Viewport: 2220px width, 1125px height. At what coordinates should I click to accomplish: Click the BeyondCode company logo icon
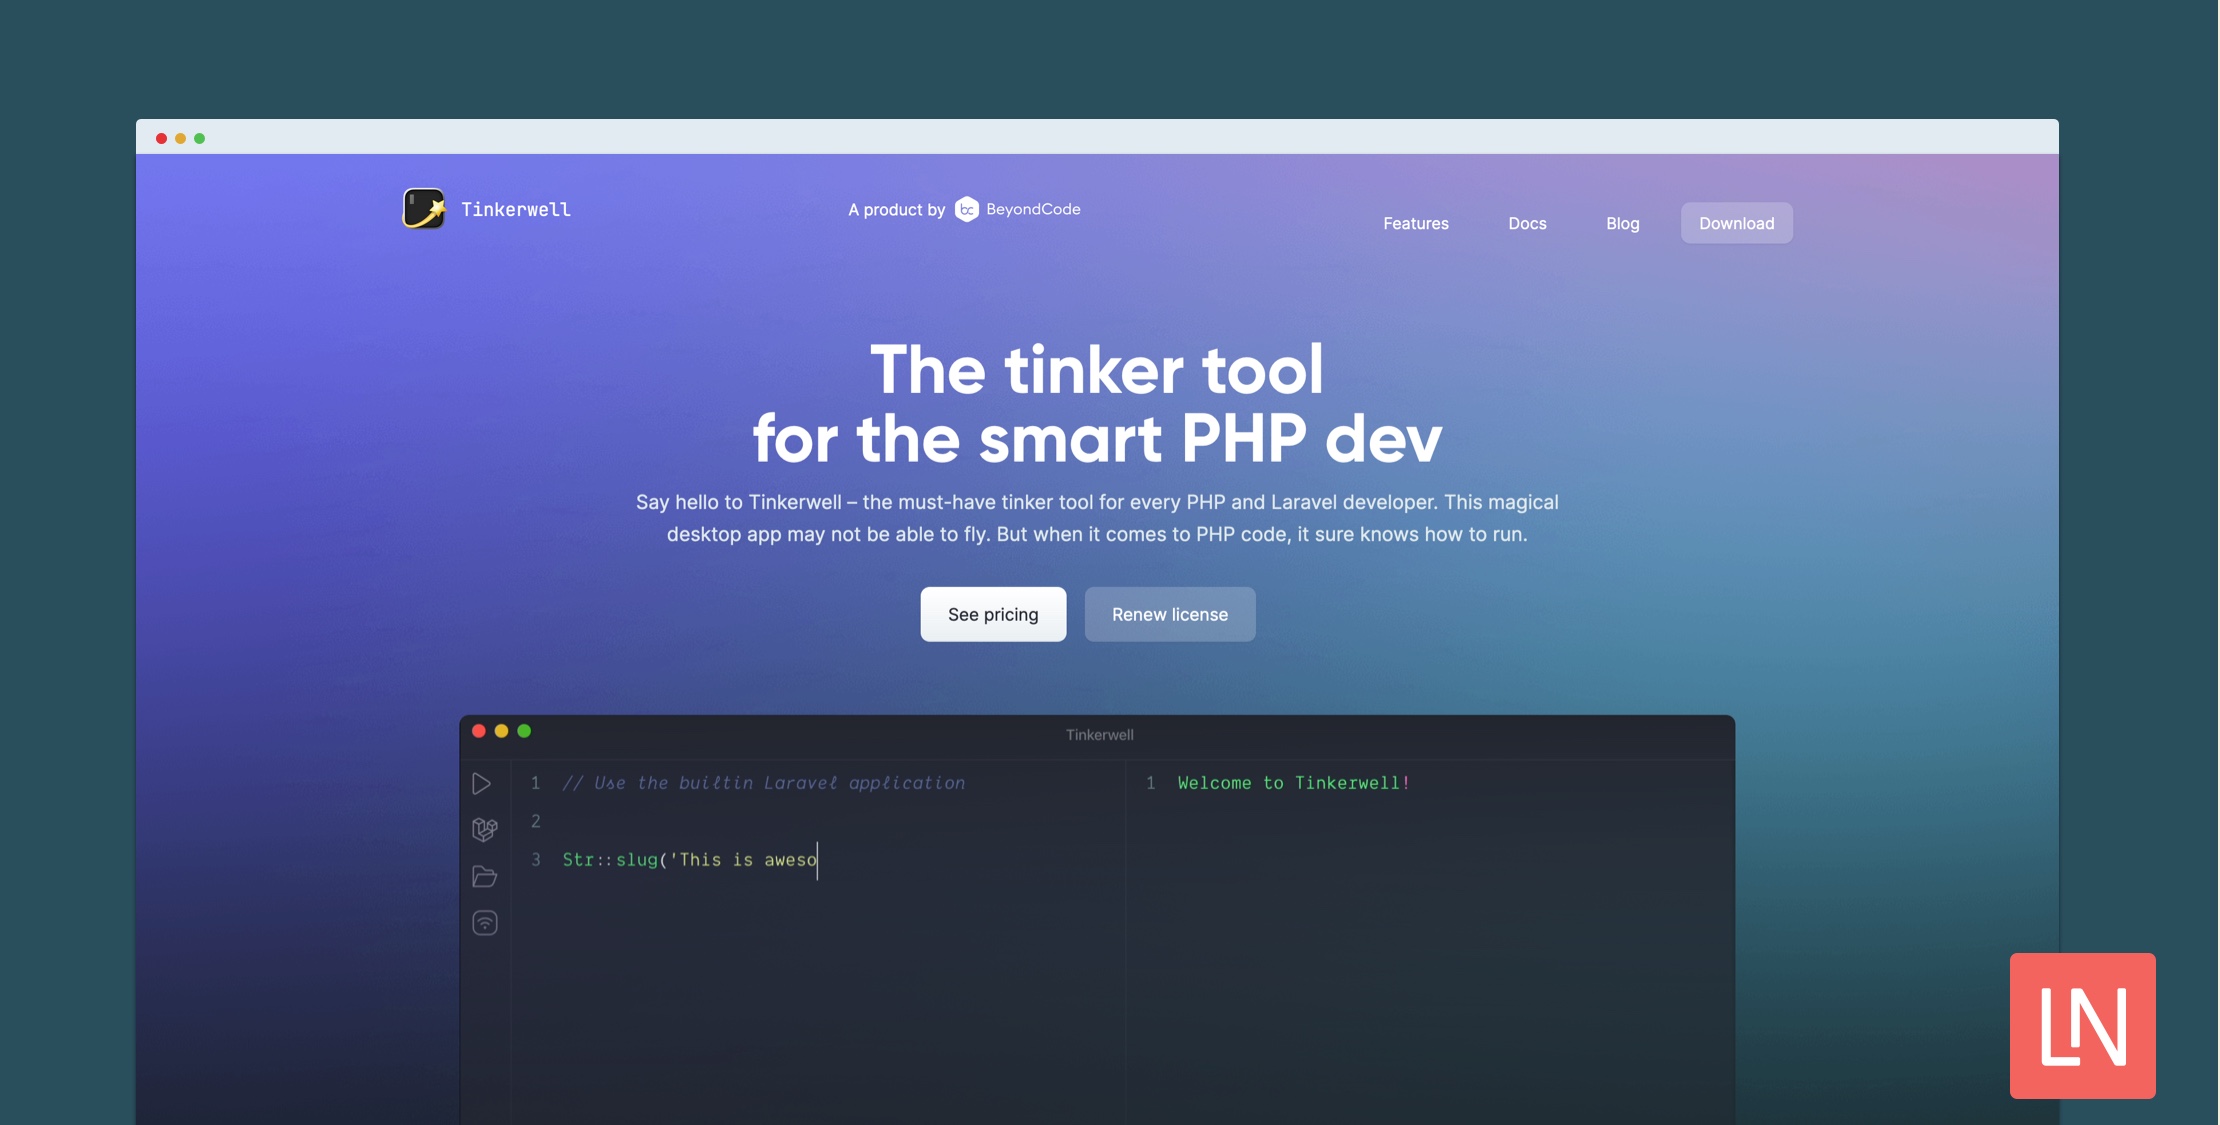(968, 208)
